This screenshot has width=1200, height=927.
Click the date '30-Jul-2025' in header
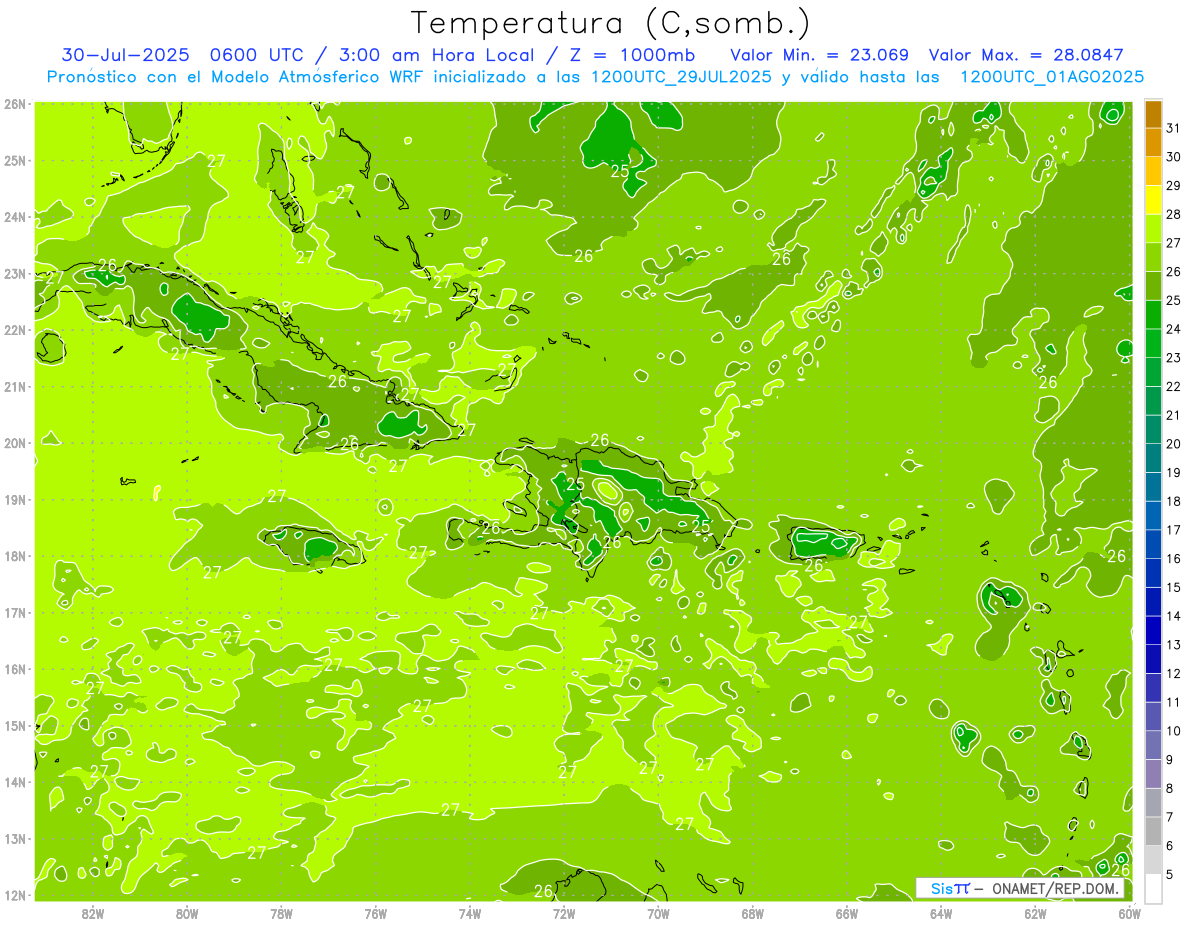coord(126,55)
